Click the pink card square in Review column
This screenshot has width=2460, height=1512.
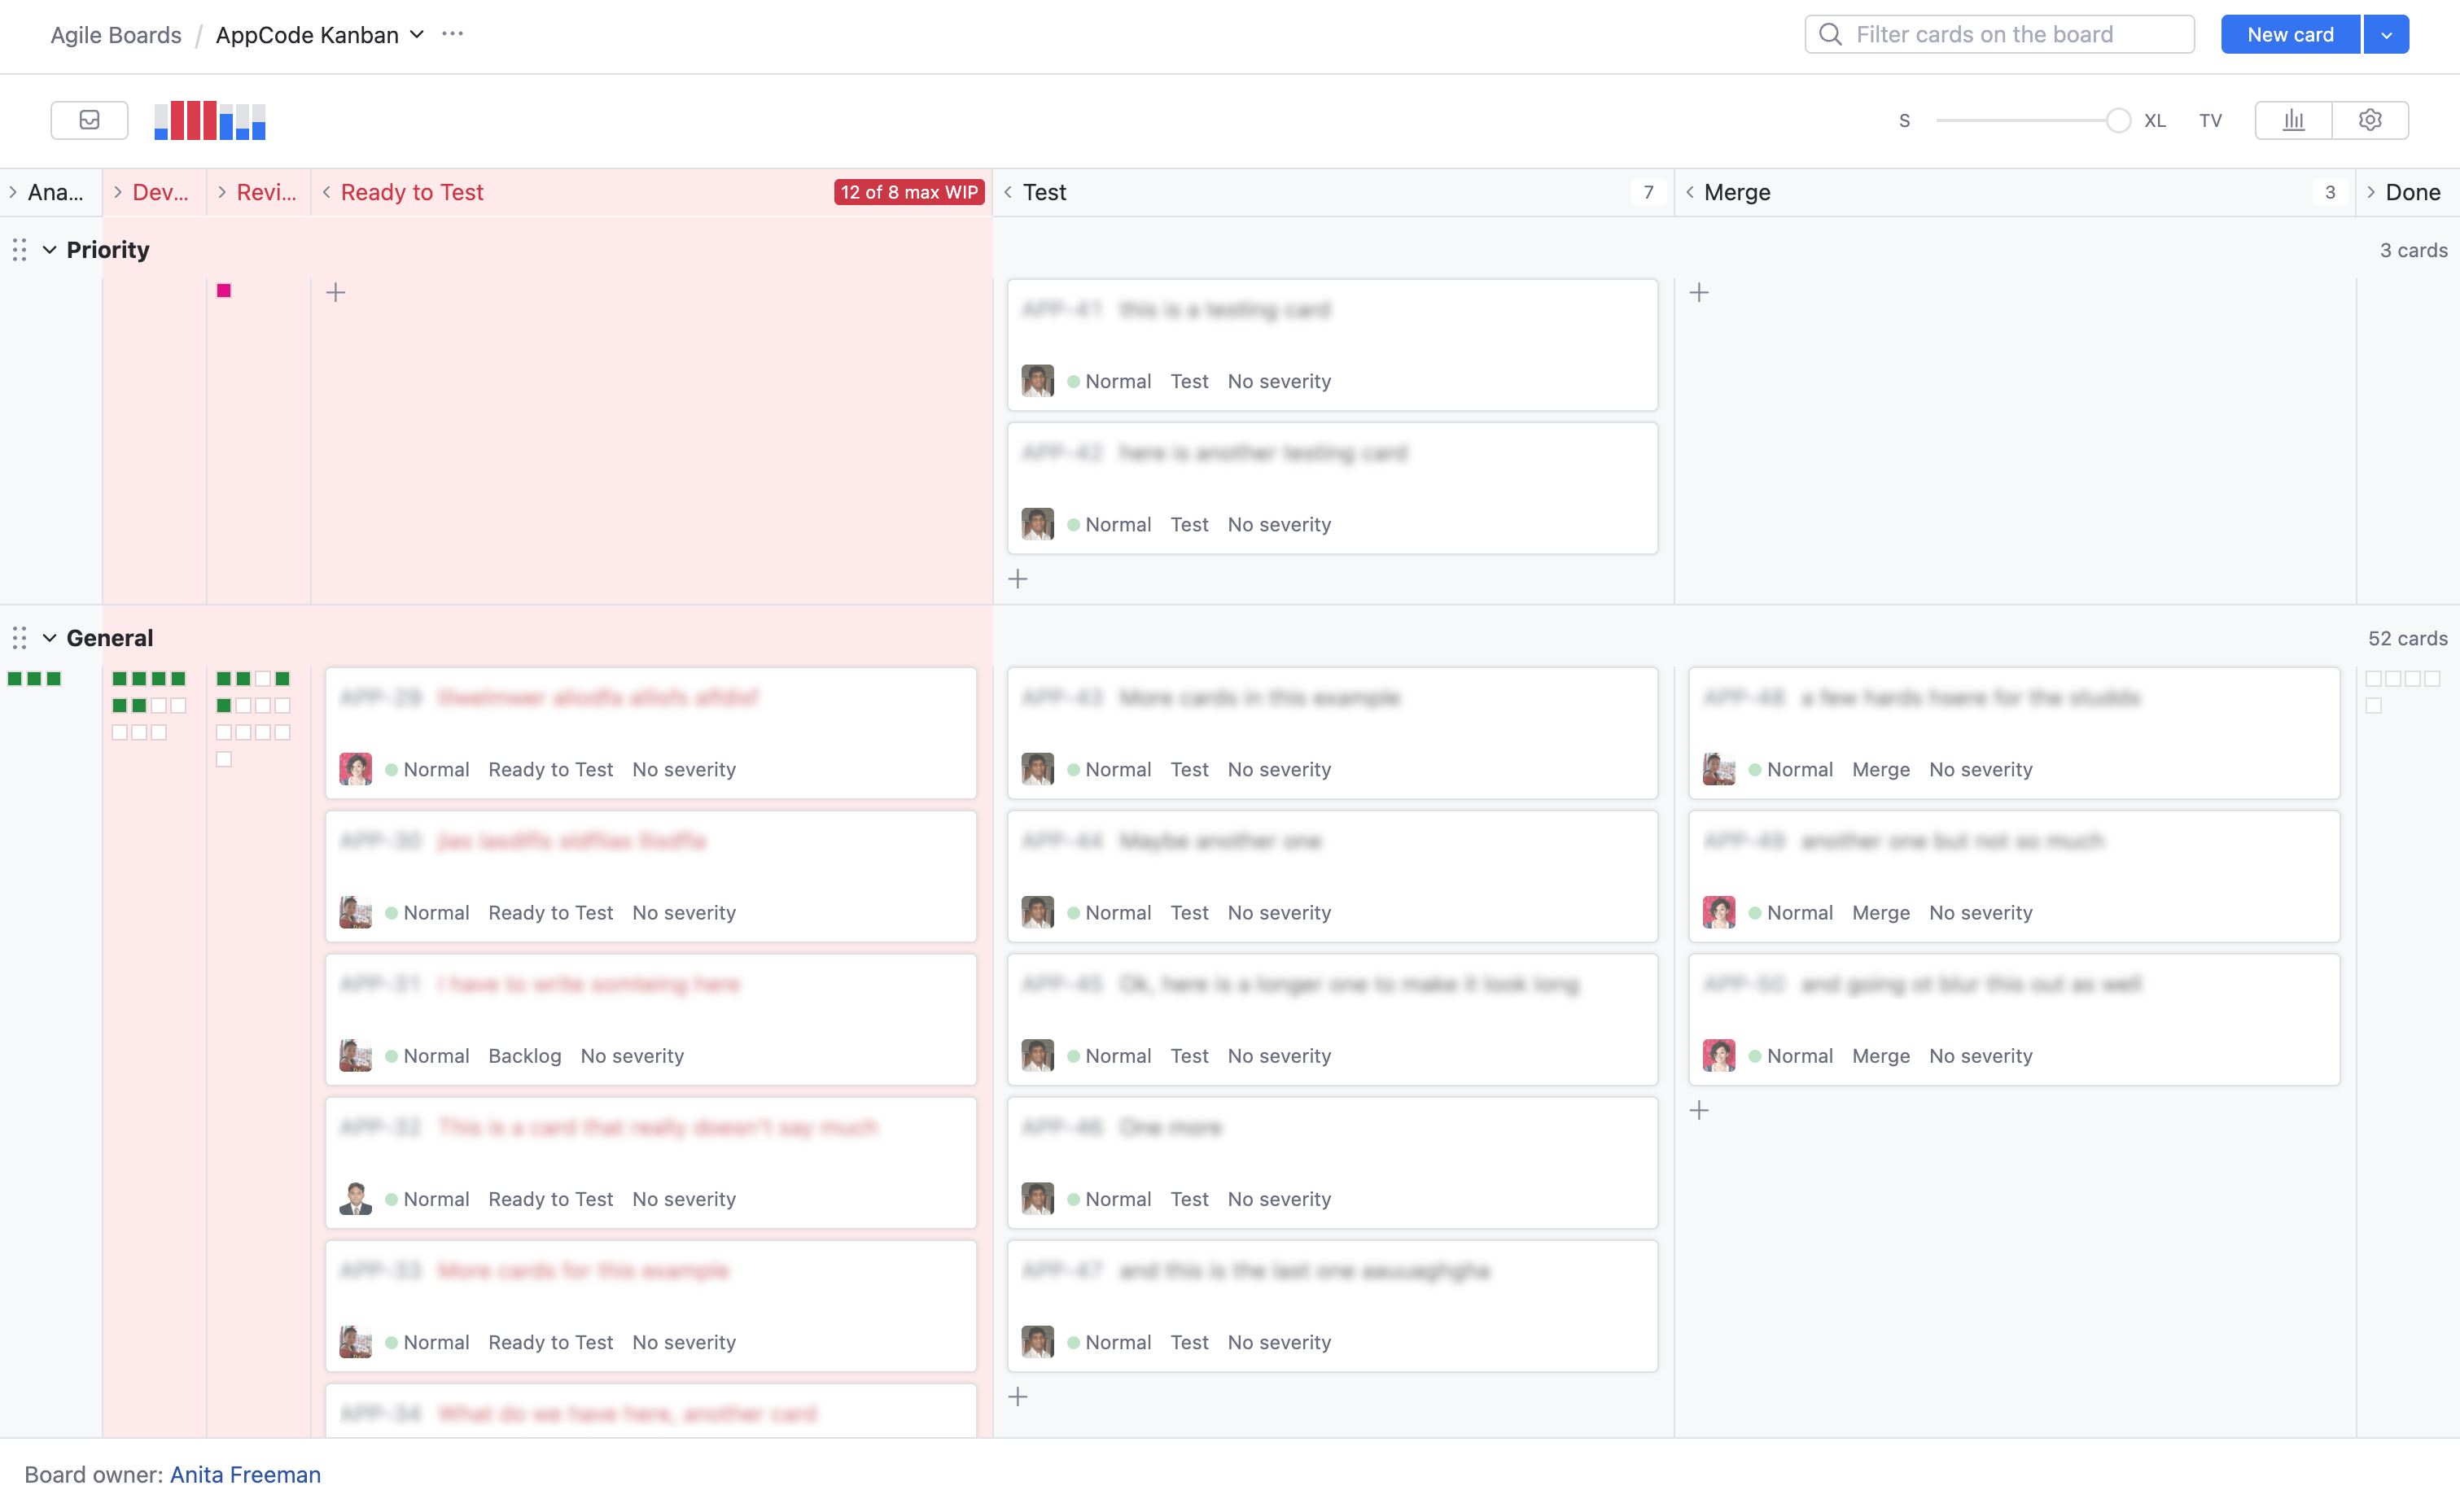coord(224,291)
